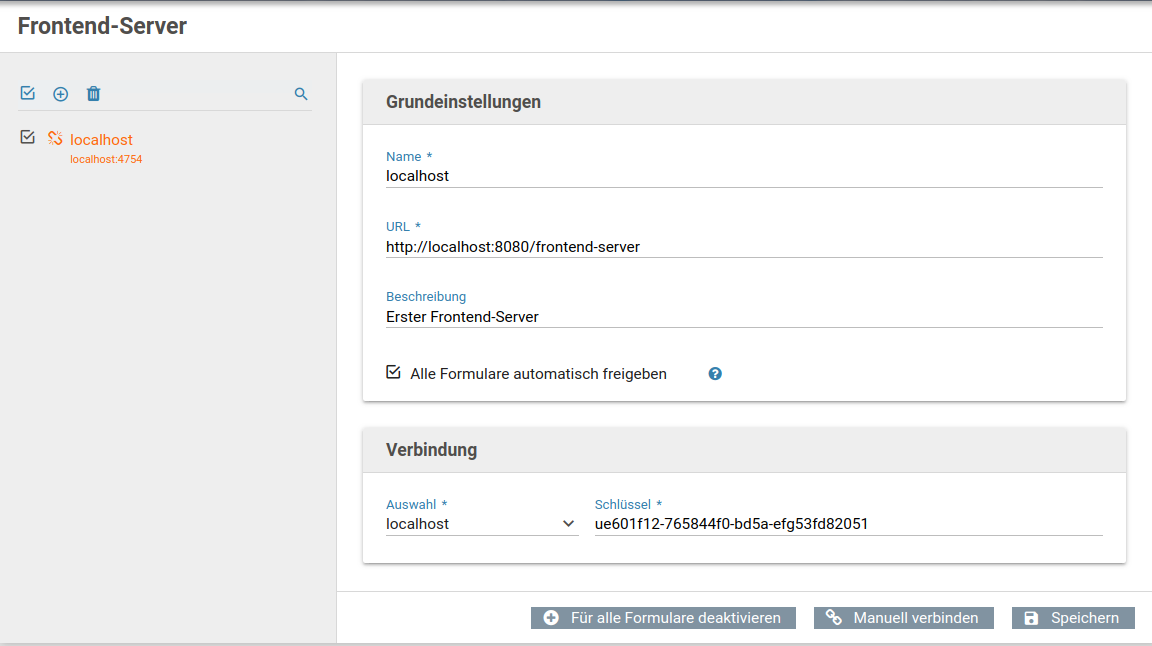Viewport: 1152px width, 646px height.
Task: Click the Schlüssel key input field
Action: click(847, 524)
